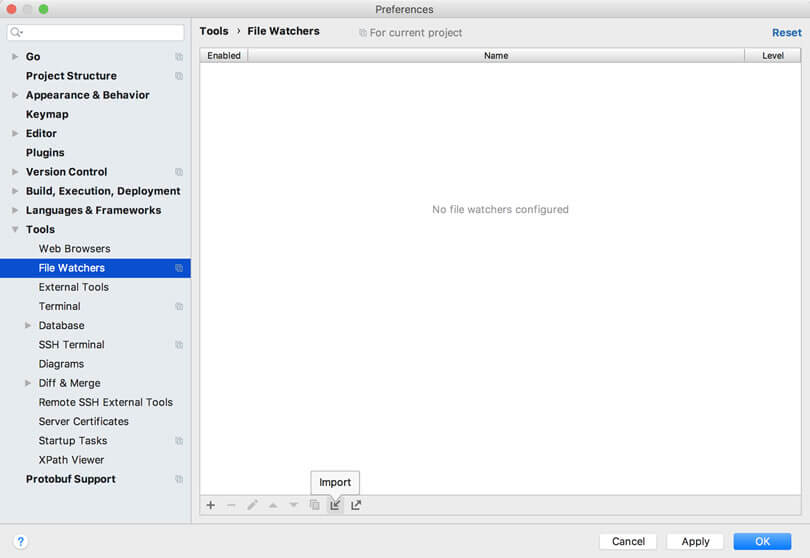The image size is (810, 558).
Task: Open the Keymap settings page
Action: [47, 114]
